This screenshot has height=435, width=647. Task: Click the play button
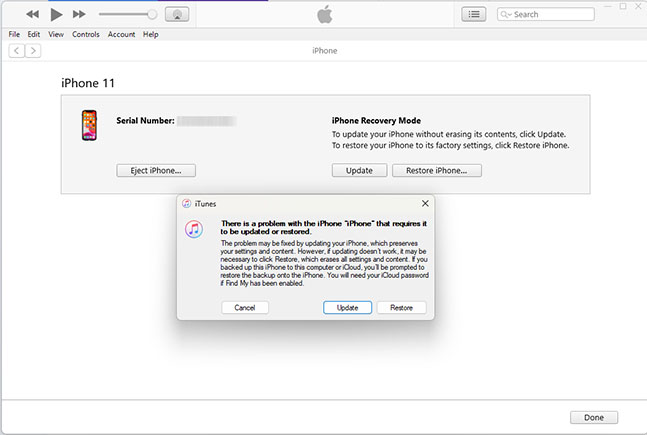56,14
